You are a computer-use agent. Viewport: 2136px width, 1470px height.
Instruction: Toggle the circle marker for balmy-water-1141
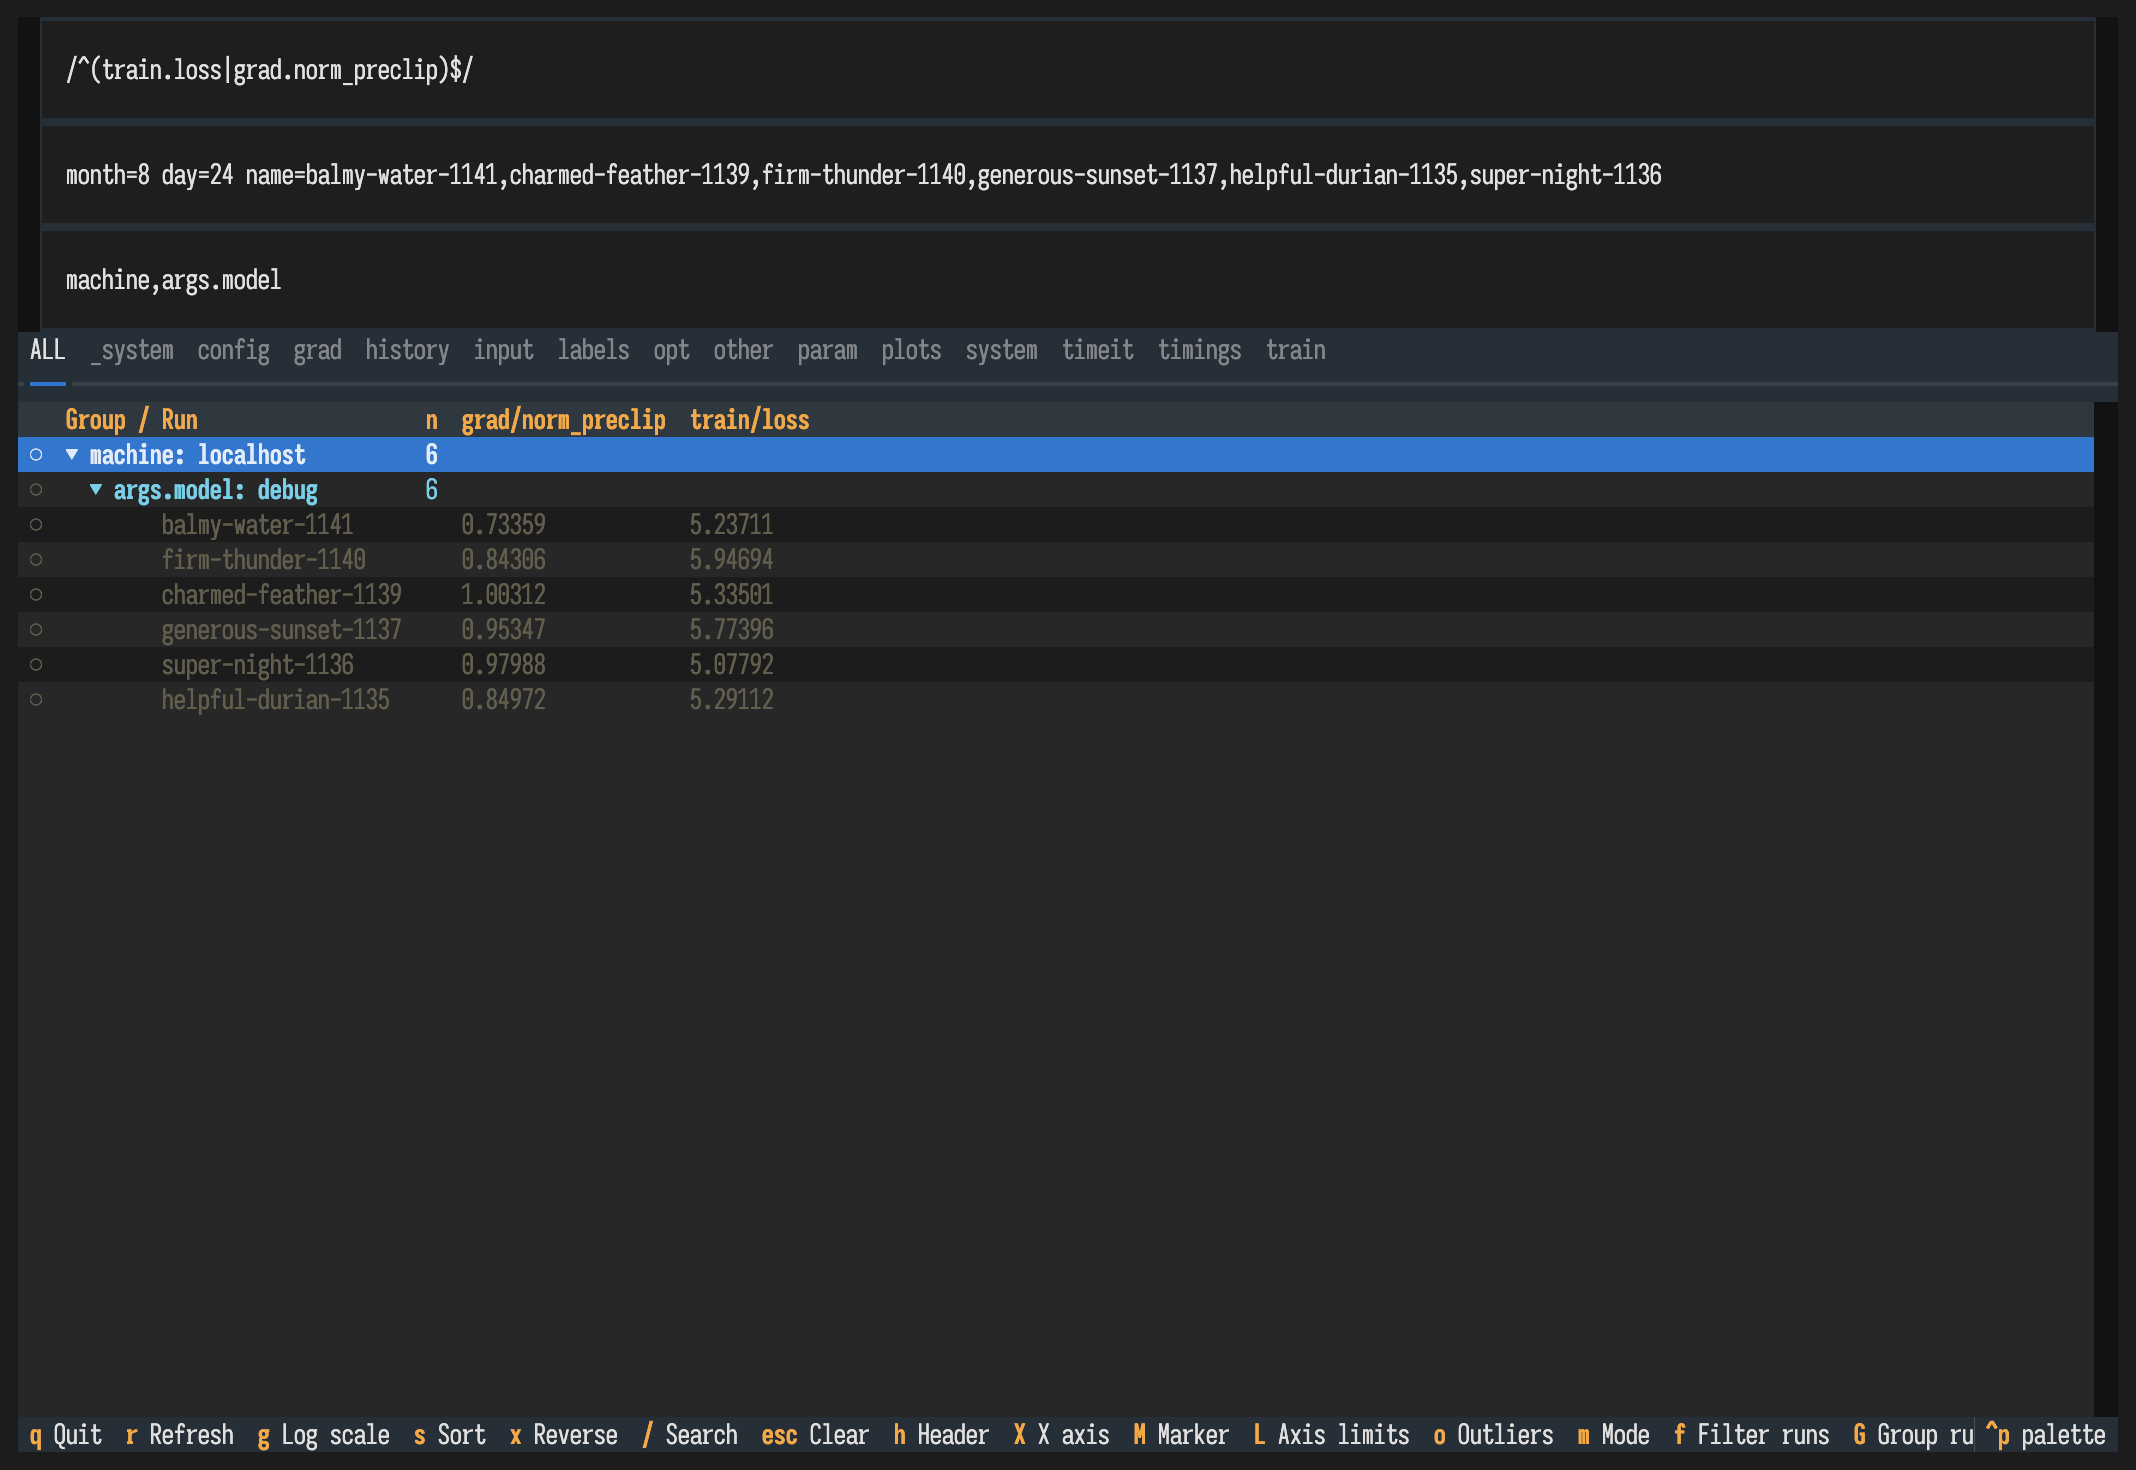[36, 525]
